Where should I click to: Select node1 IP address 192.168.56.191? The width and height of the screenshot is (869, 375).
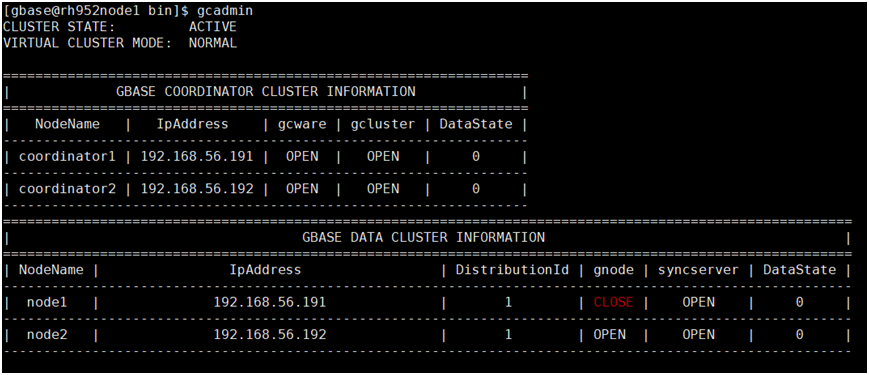point(270,302)
